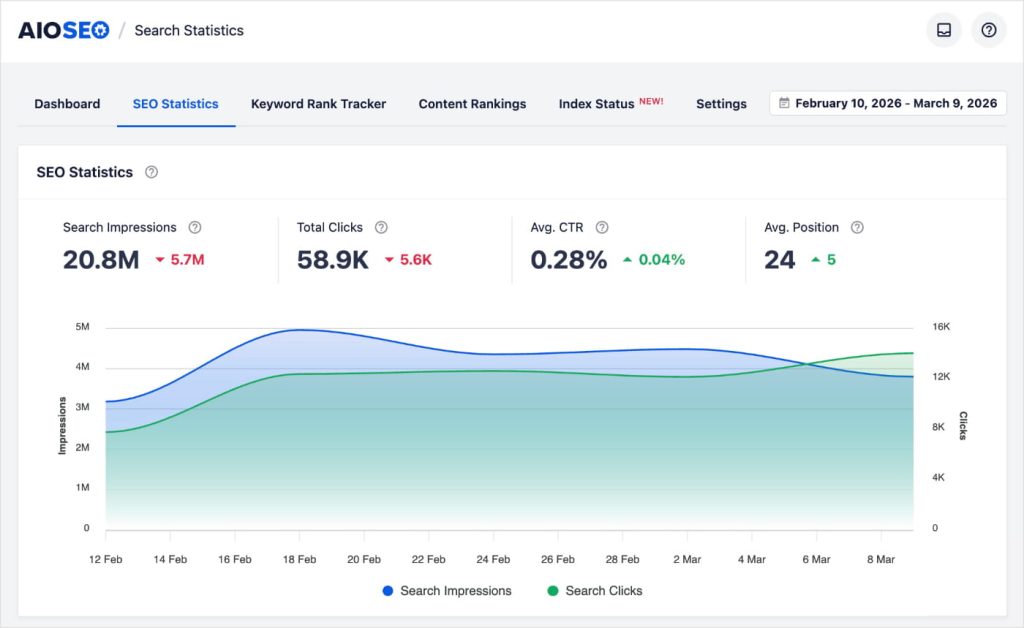The width and height of the screenshot is (1024, 628).
Task: Click the 0.04% CTR change value
Action: 662,260
